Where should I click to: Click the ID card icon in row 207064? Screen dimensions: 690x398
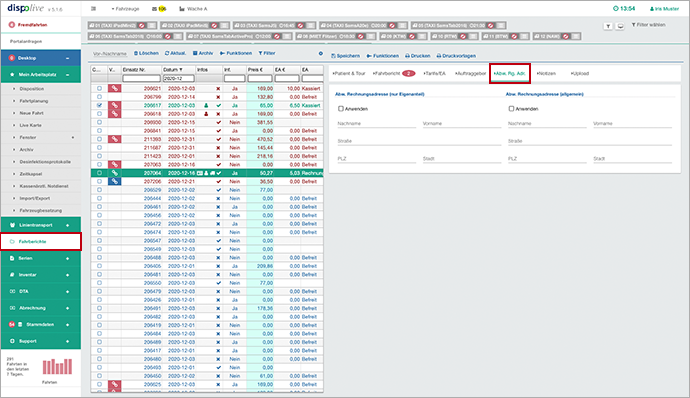click(200, 173)
